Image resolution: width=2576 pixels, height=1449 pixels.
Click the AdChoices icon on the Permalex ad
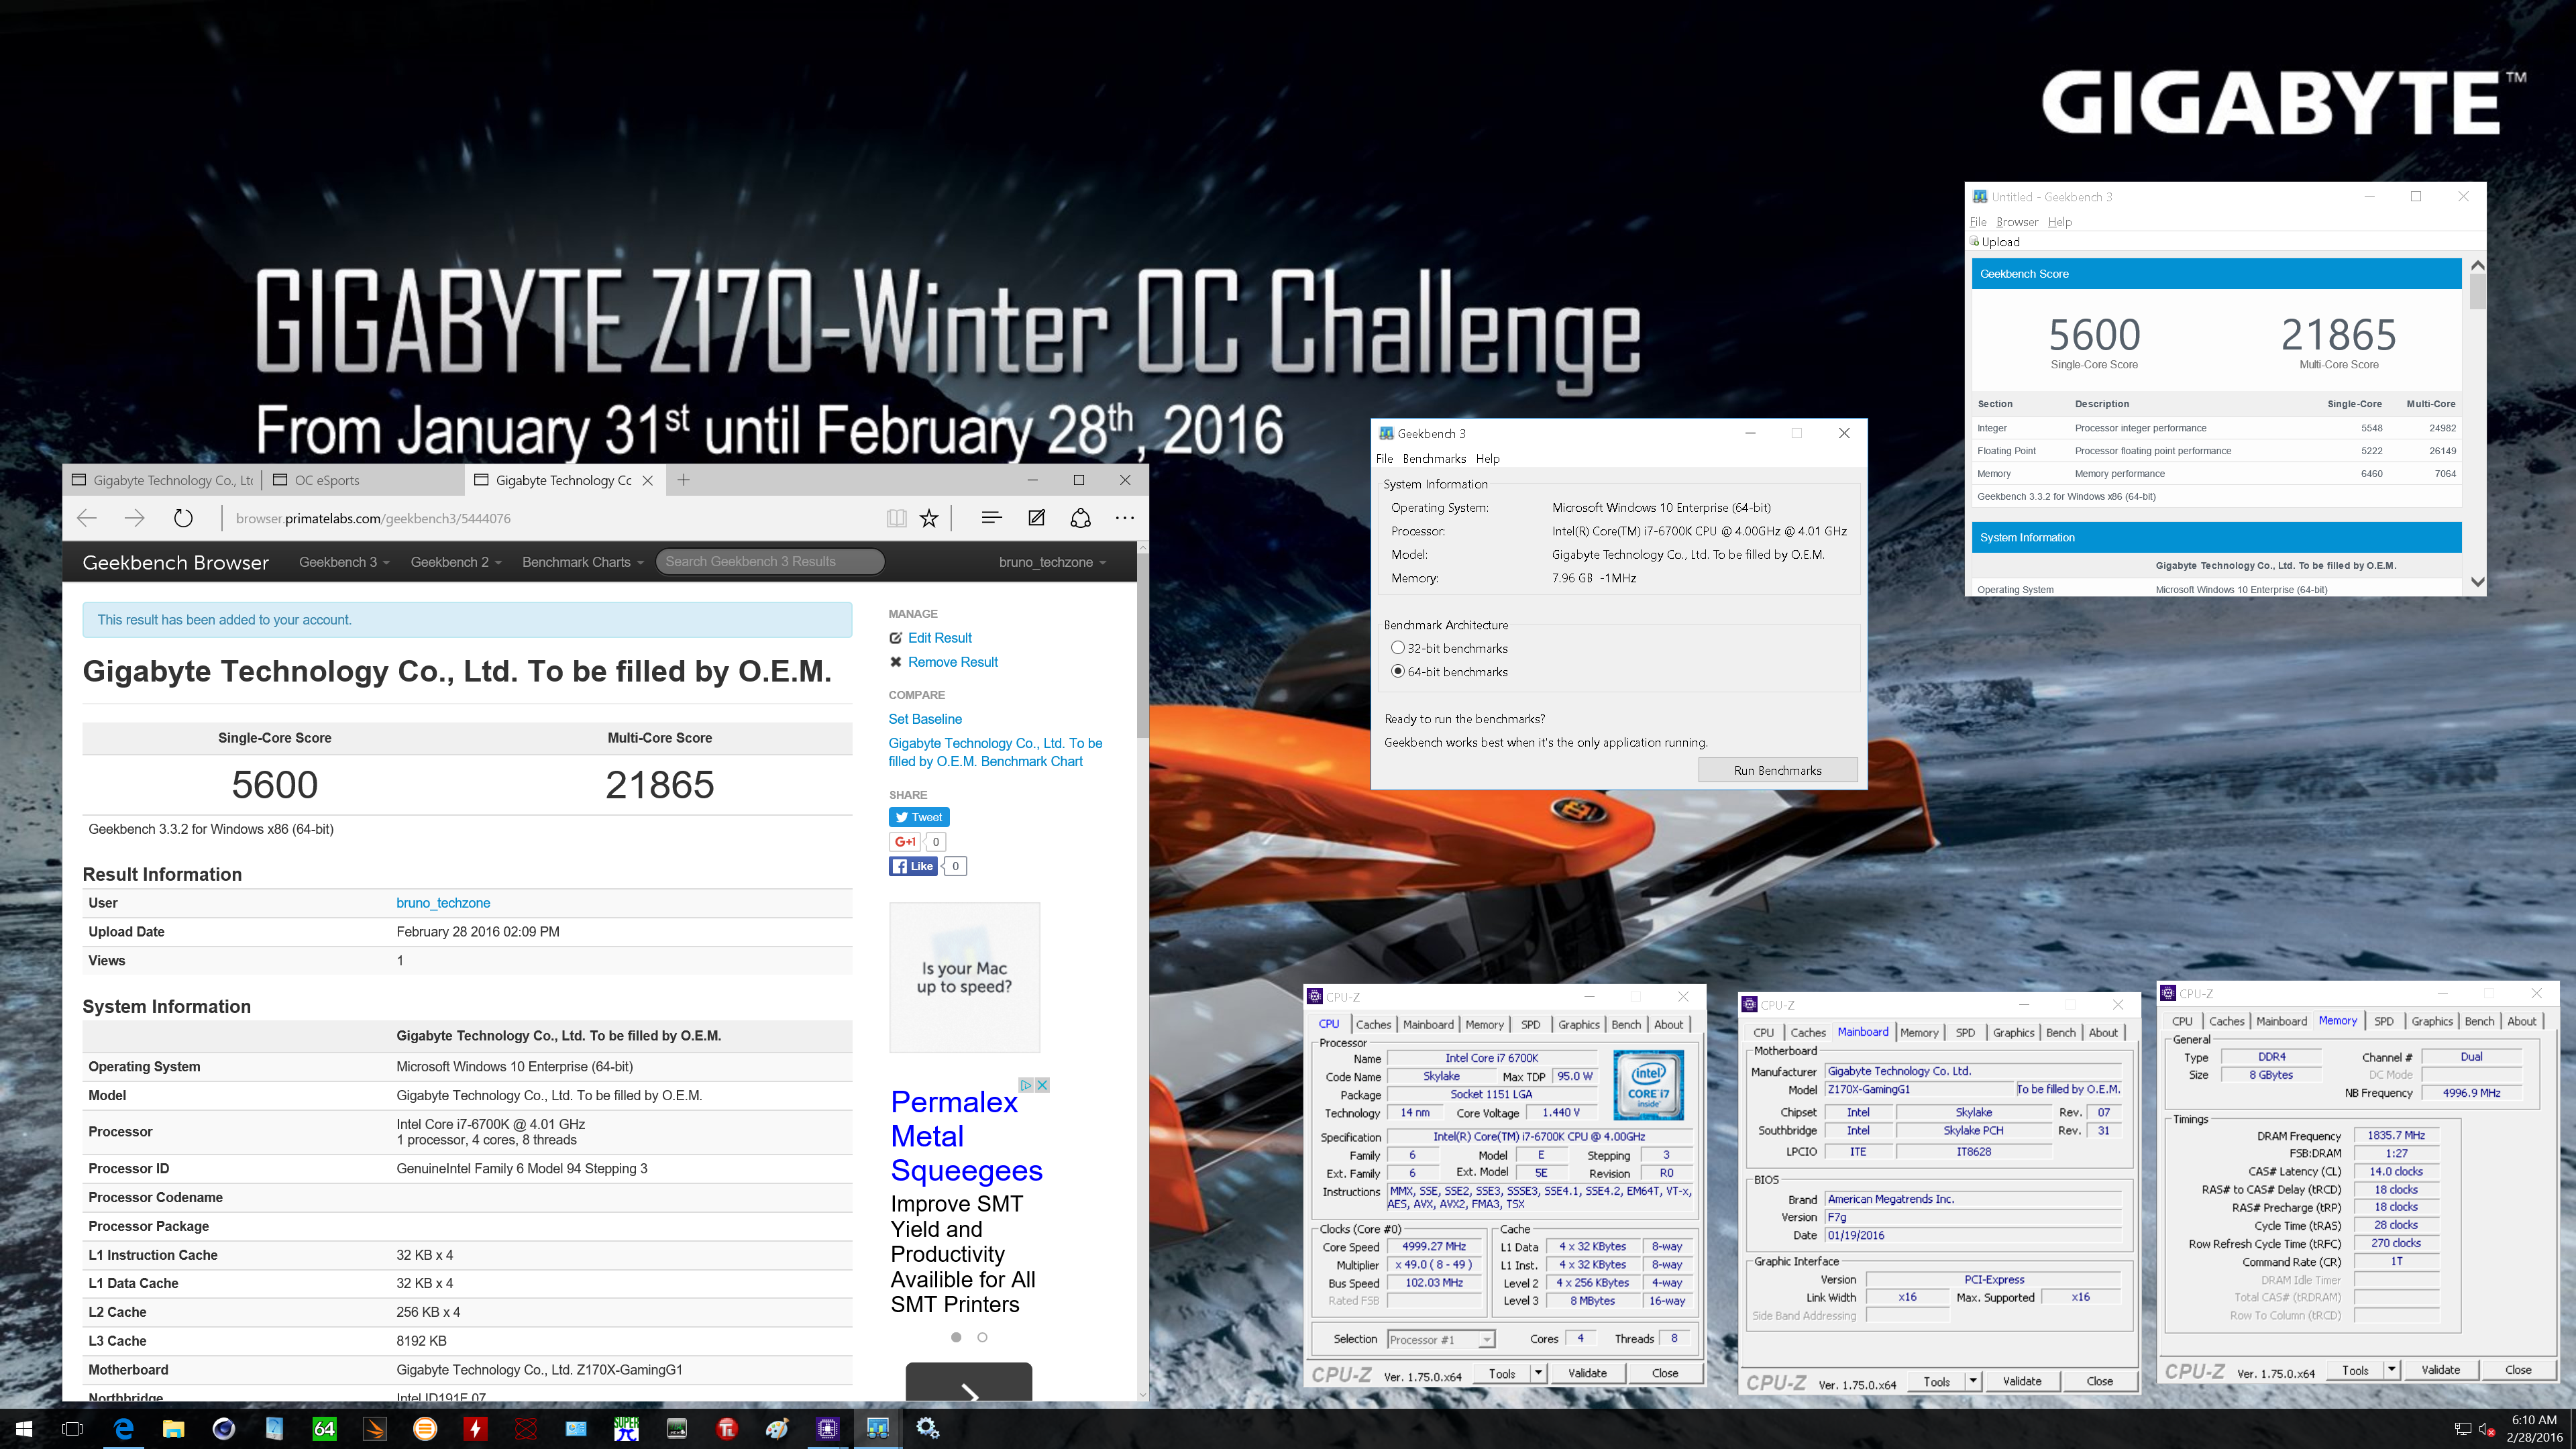click(x=1026, y=1085)
